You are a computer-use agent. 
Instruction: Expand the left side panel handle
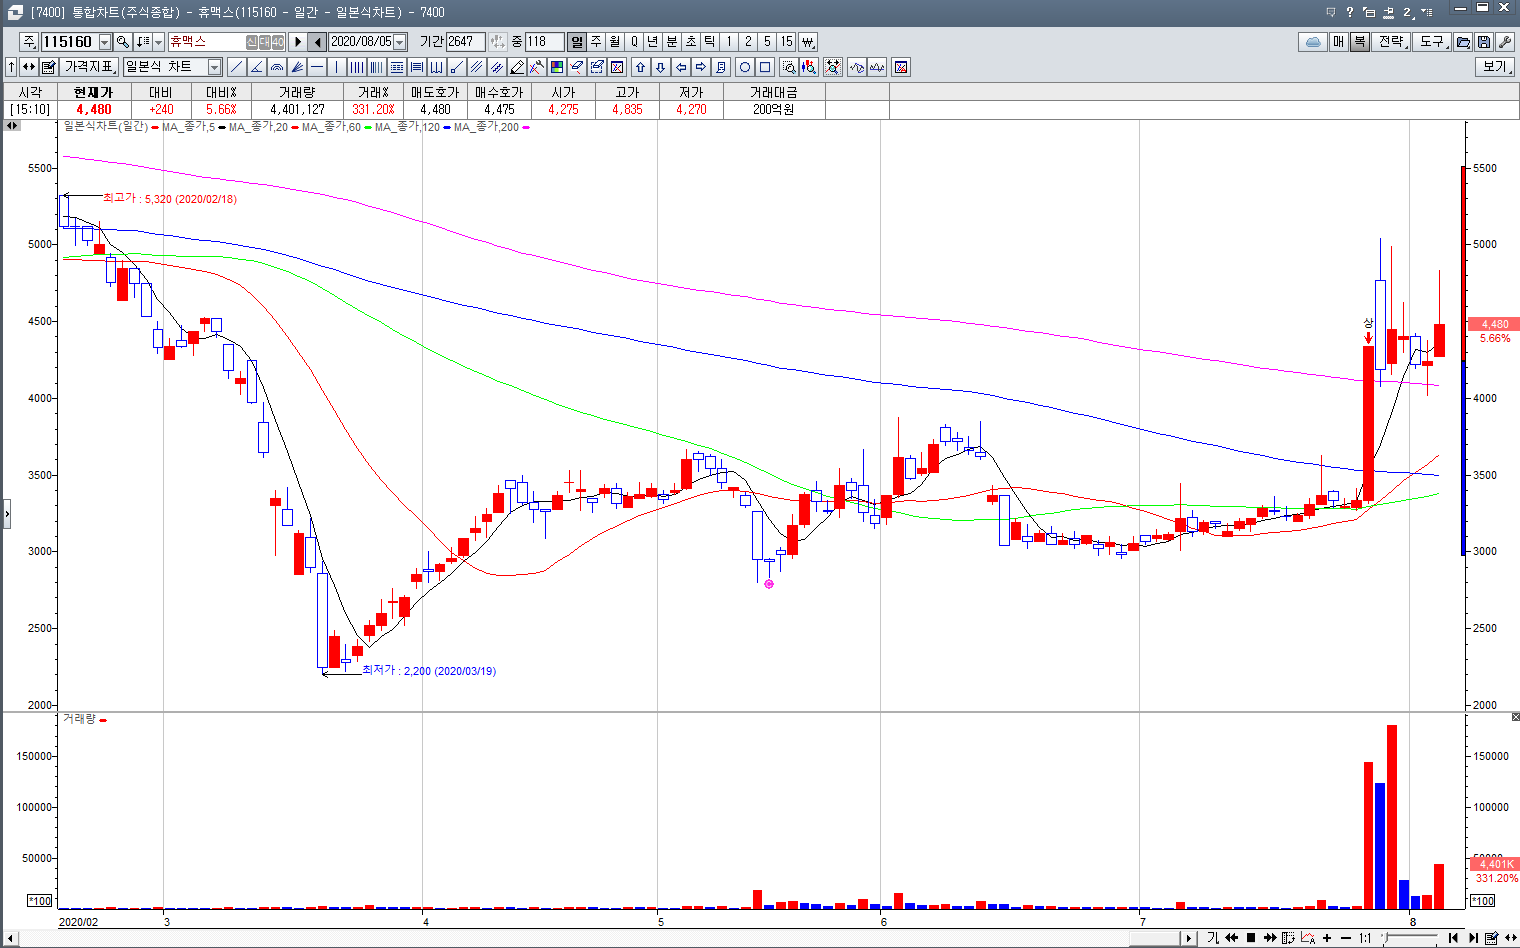pos(6,514)
